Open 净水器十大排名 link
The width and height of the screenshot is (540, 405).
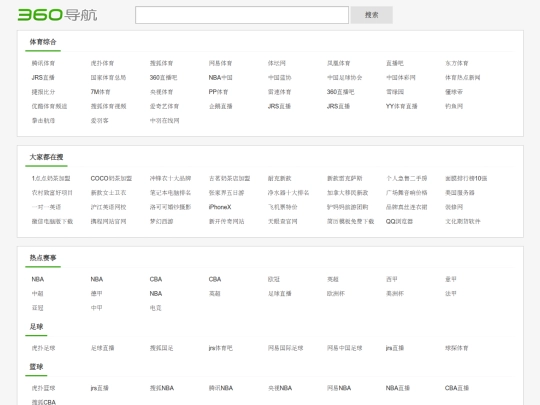(x=288, y=193)
